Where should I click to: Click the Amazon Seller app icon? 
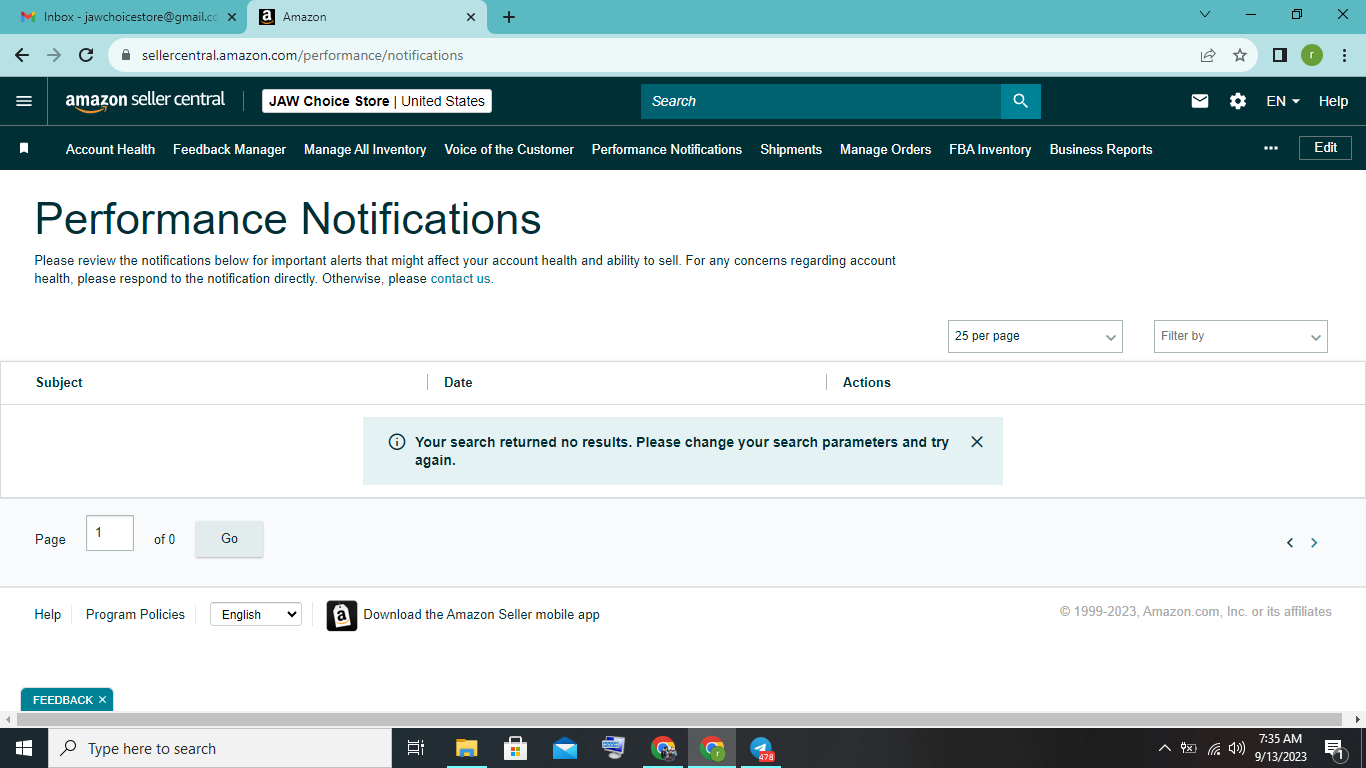(x=342, y=615)
